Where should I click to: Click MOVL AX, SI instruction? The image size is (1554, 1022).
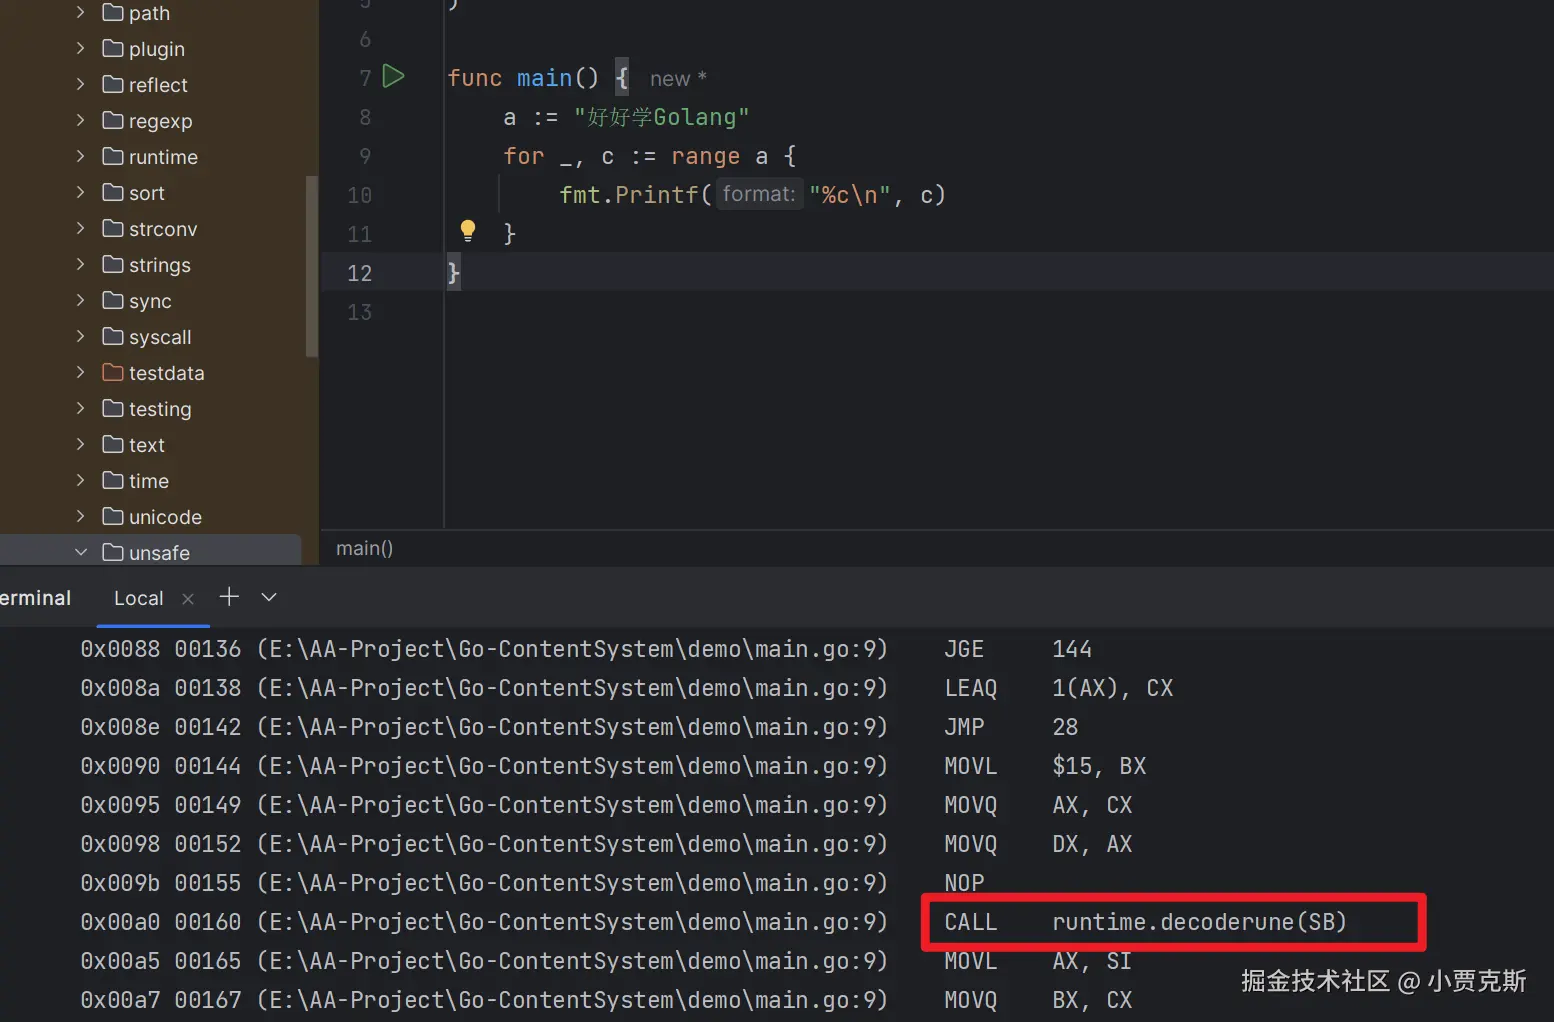pos(1038,961)
